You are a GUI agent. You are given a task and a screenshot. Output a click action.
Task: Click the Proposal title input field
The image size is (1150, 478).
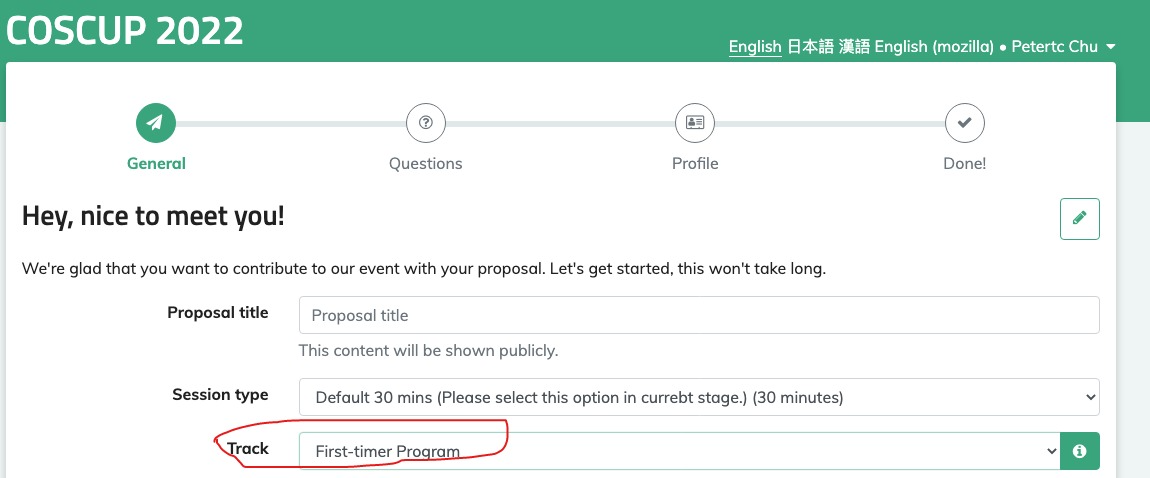tap(699, 315)
